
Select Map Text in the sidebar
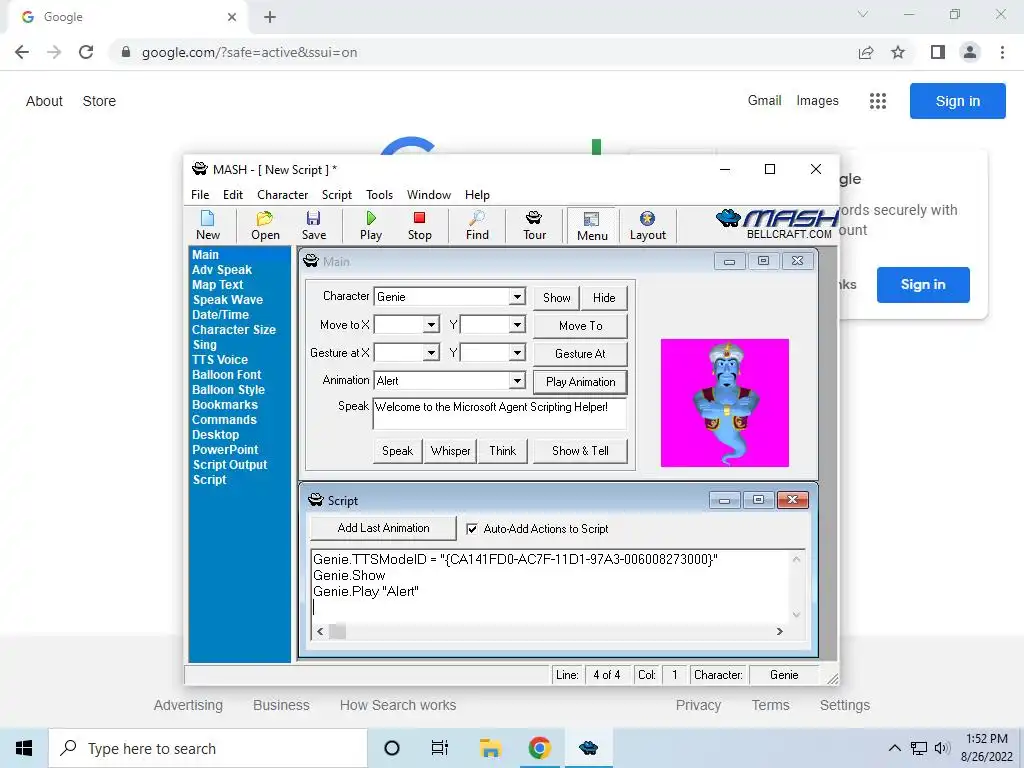pyautogui.click(x=217, y=285)
